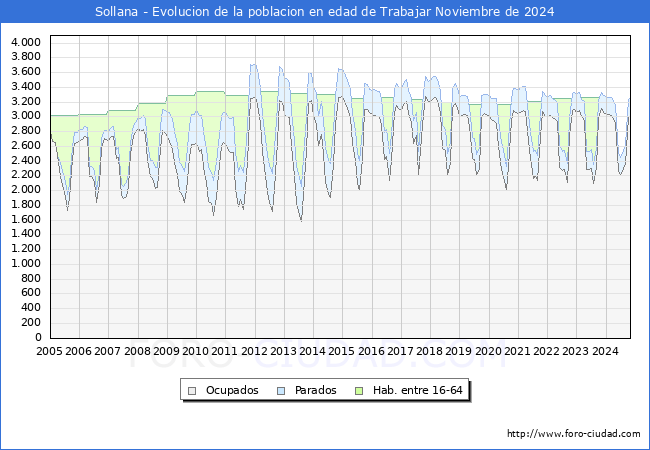Click the 3.400 y-axis label
This screenshot has height=450, width=650.
click(x=26, y=87)
